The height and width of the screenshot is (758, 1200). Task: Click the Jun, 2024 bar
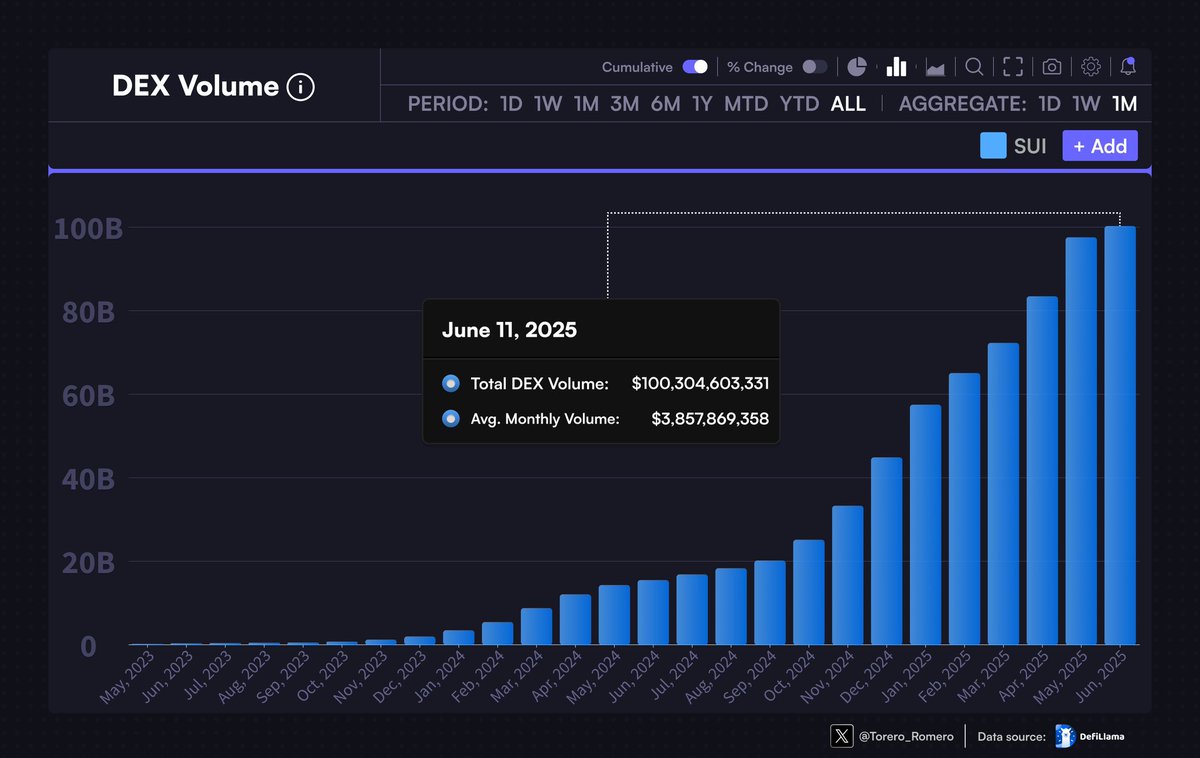[x=653, y=612]
